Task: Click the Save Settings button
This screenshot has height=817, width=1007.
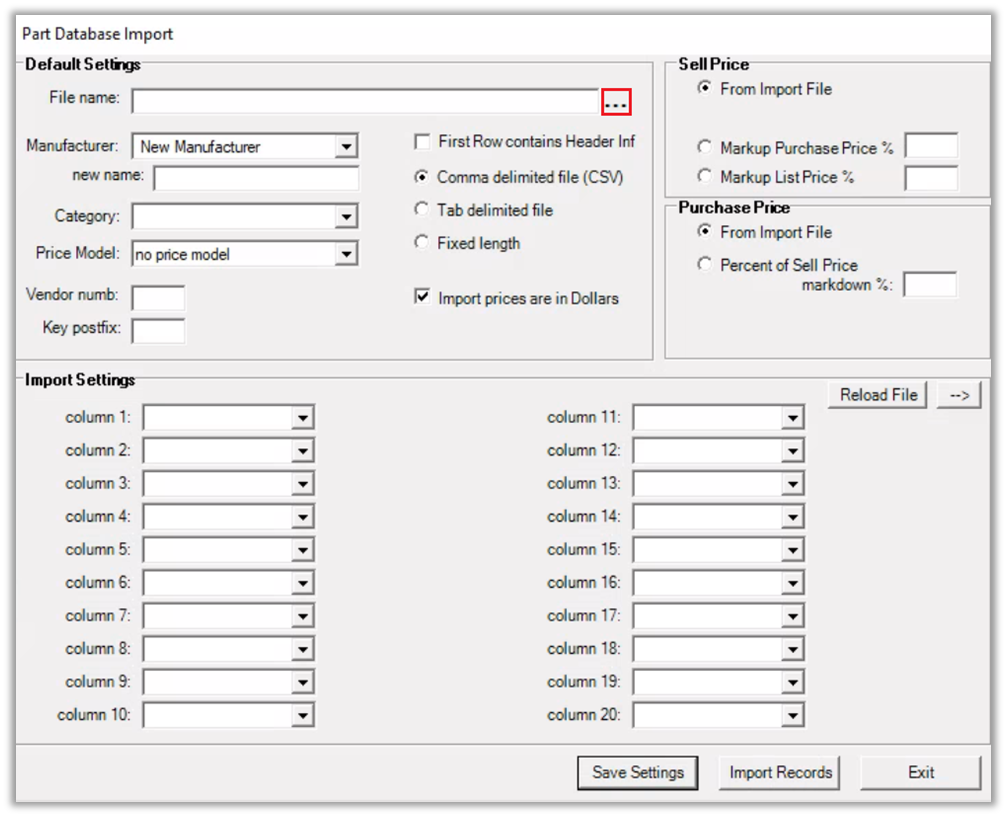Action: (638, 772)
